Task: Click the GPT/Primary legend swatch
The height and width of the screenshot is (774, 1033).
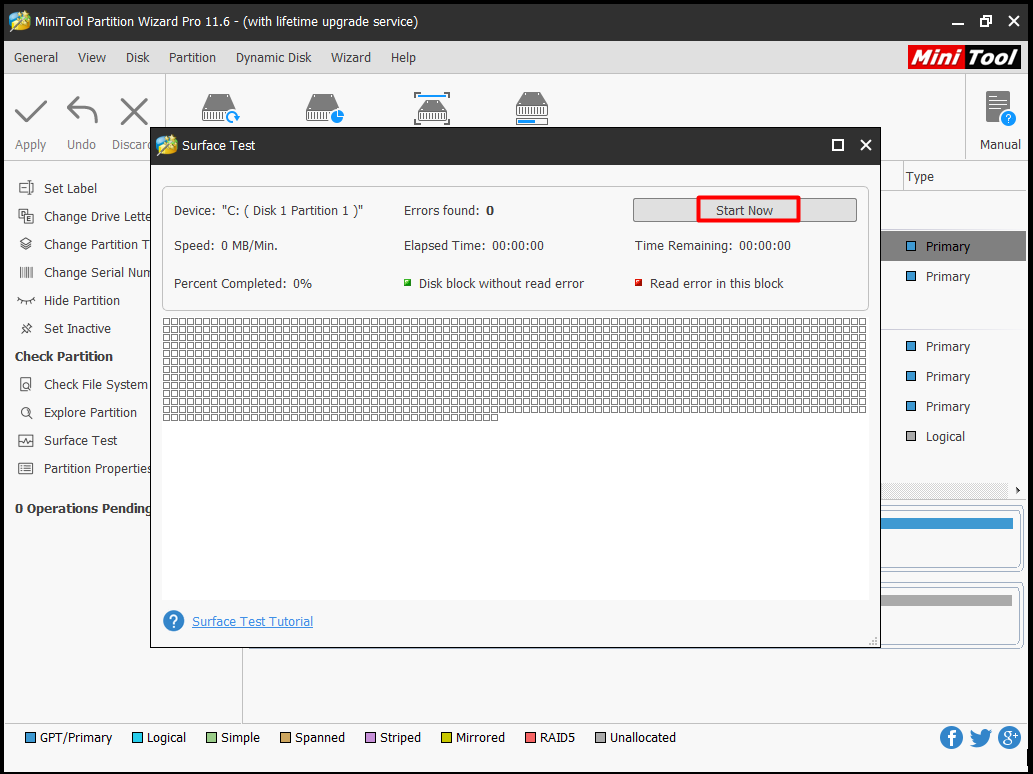Action: 30,738
